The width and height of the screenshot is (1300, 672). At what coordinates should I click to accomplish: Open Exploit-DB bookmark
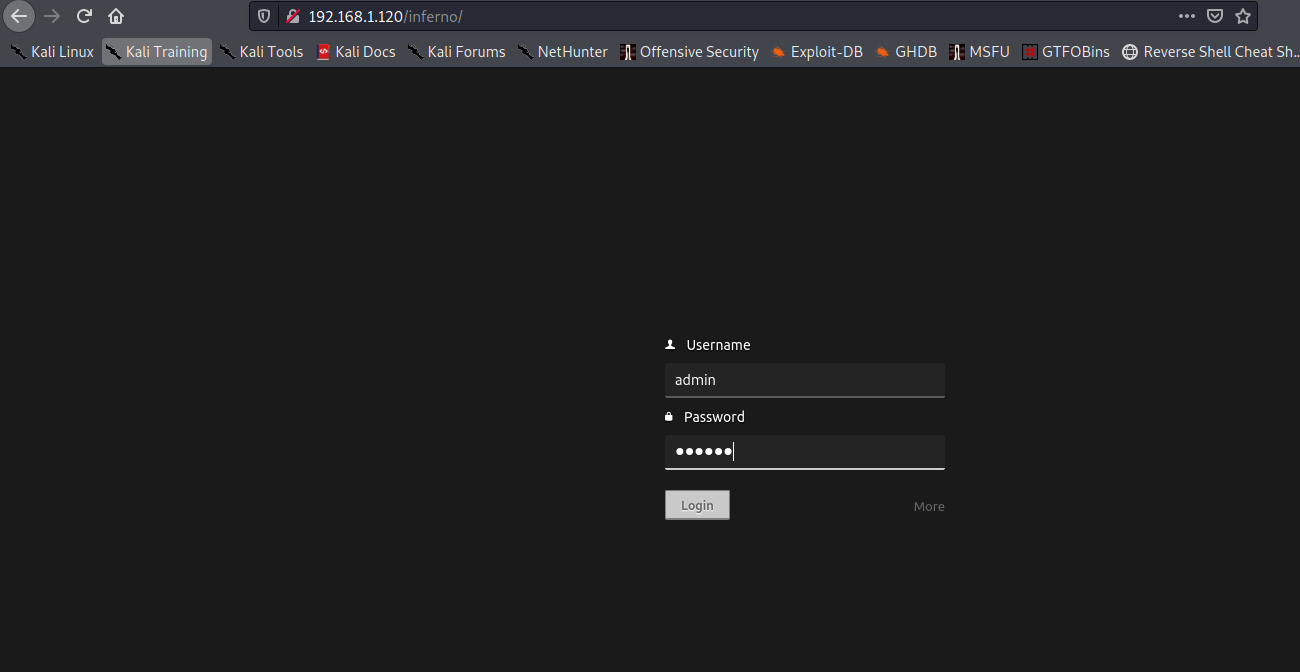tap(817, 52)
